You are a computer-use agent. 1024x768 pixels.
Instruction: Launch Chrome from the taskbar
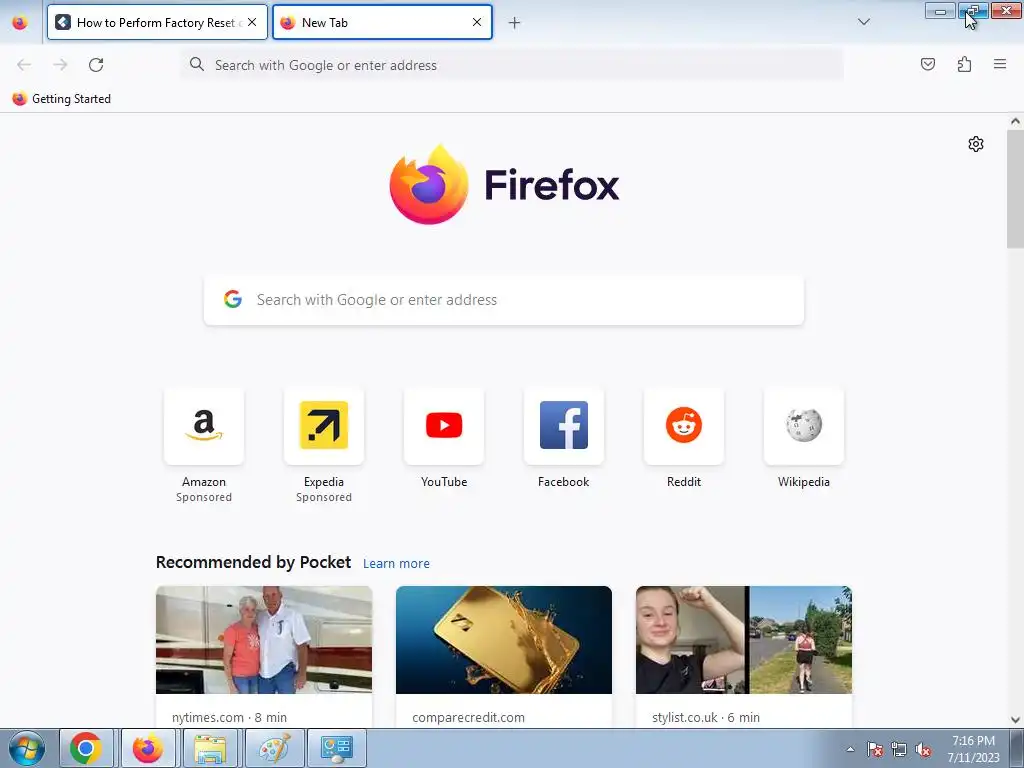[x=86, y=748]
